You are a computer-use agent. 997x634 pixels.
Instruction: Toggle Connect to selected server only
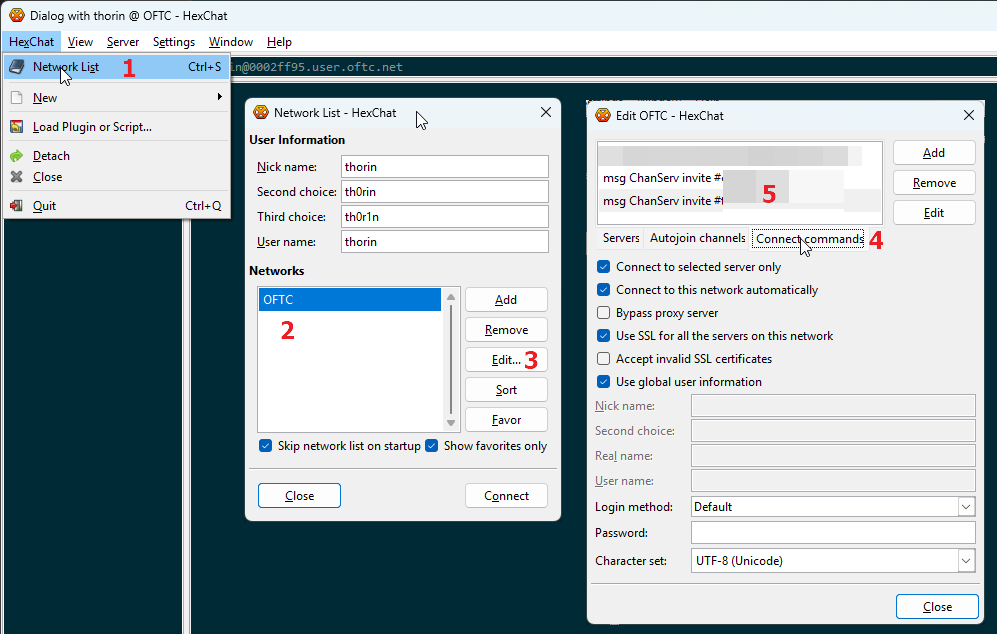[604, 267]
